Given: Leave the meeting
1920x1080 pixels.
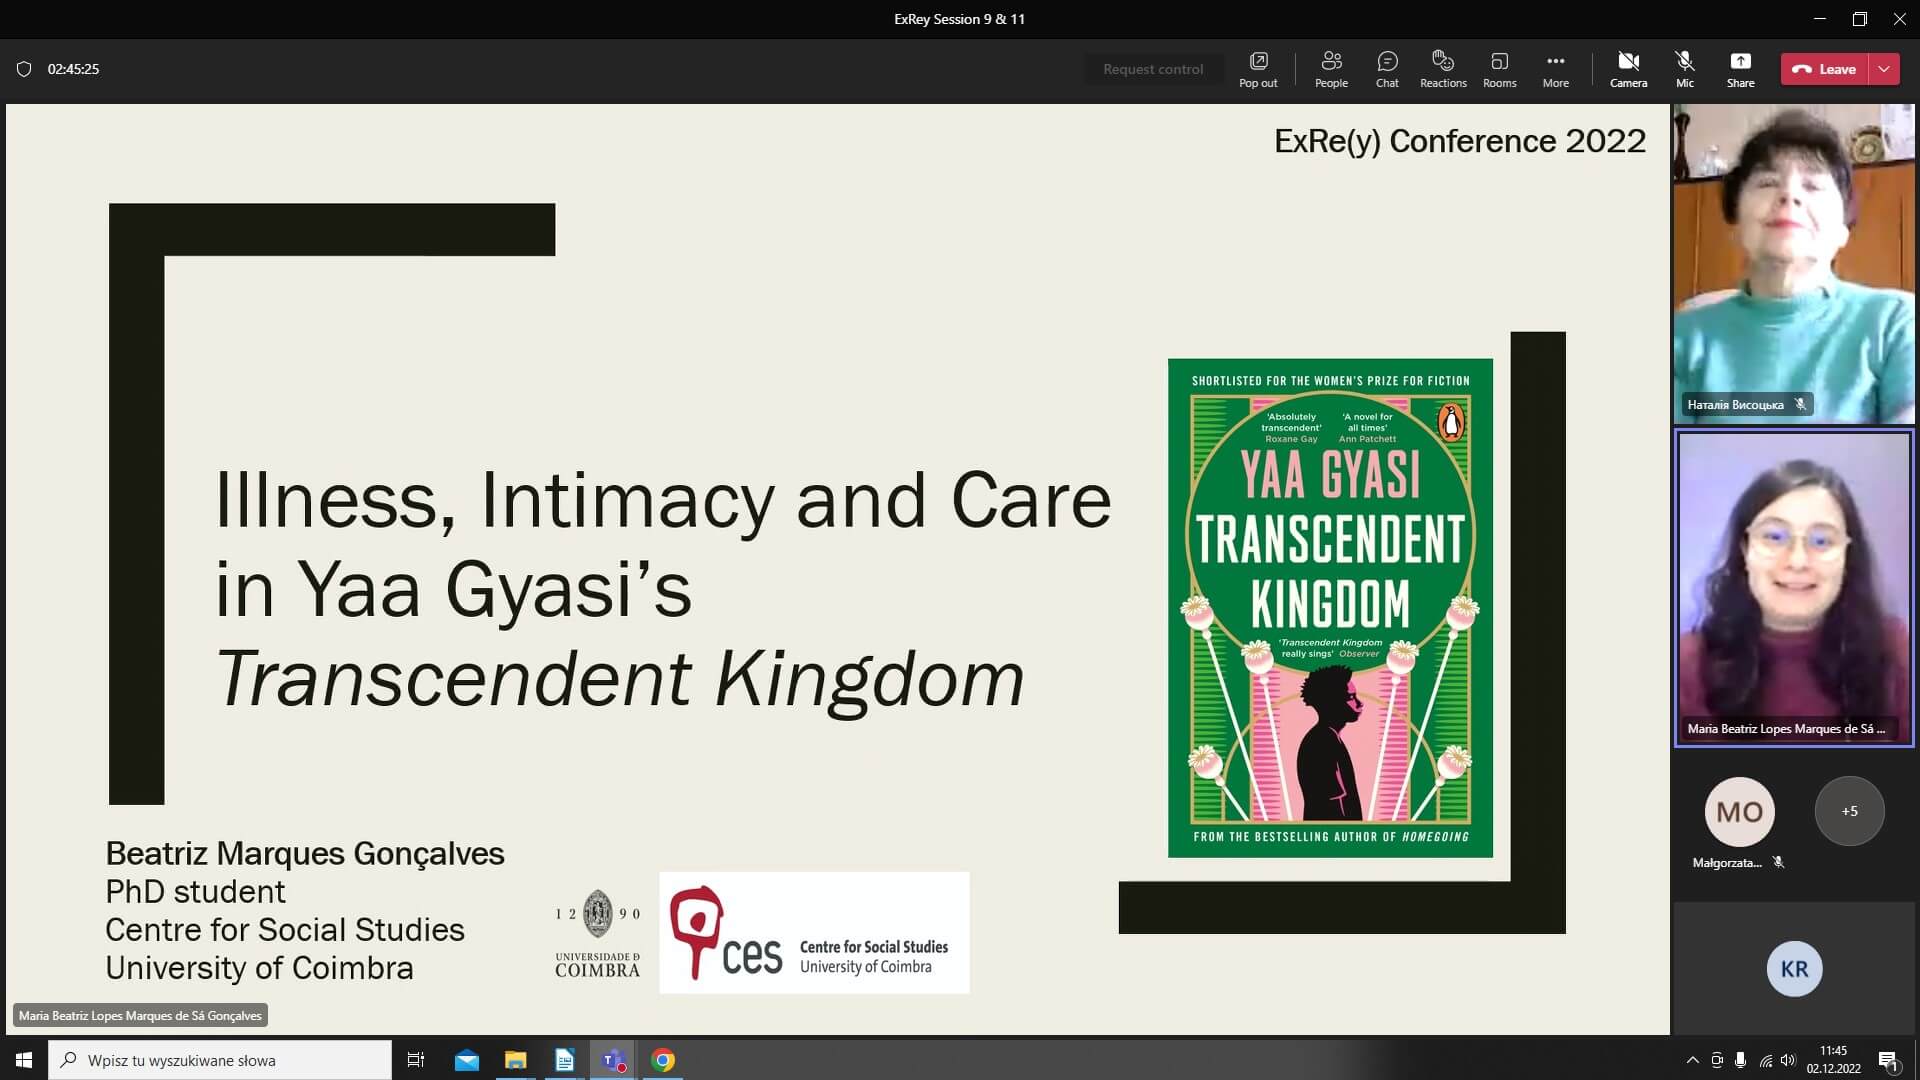Looking at the screenshot, I should (x=1824, y=69).
